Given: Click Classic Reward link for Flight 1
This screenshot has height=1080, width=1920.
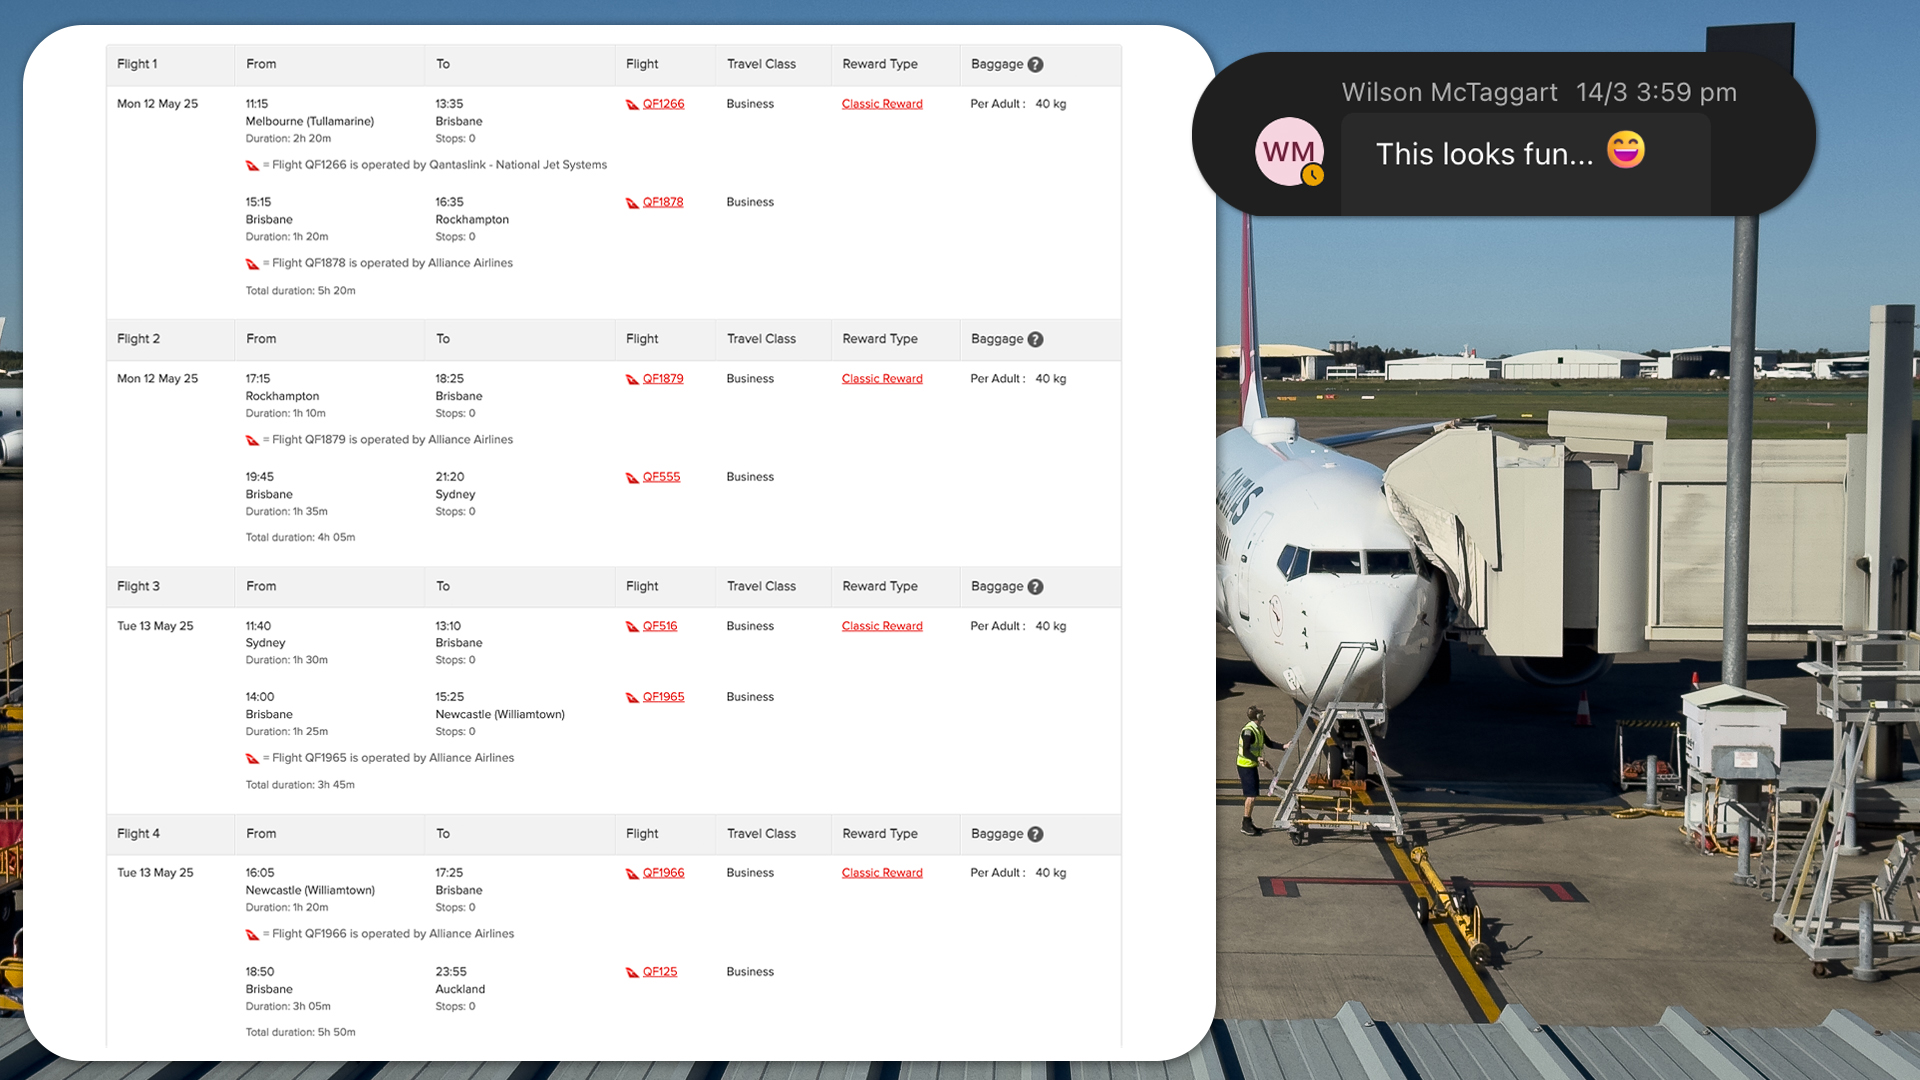Looking at the screenshot, I should coord(882,104).
